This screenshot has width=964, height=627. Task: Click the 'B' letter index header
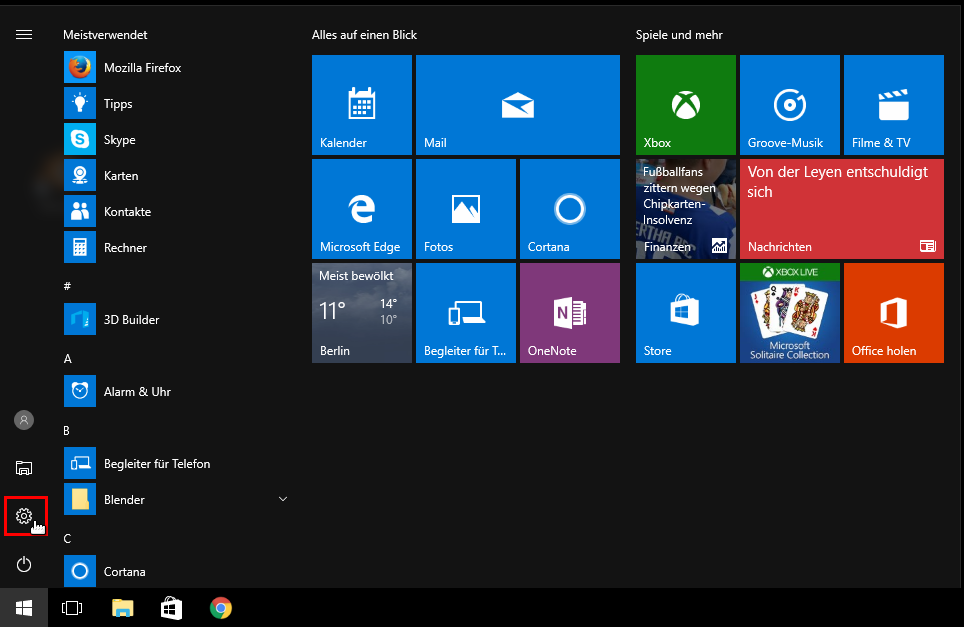click(66, 430)
